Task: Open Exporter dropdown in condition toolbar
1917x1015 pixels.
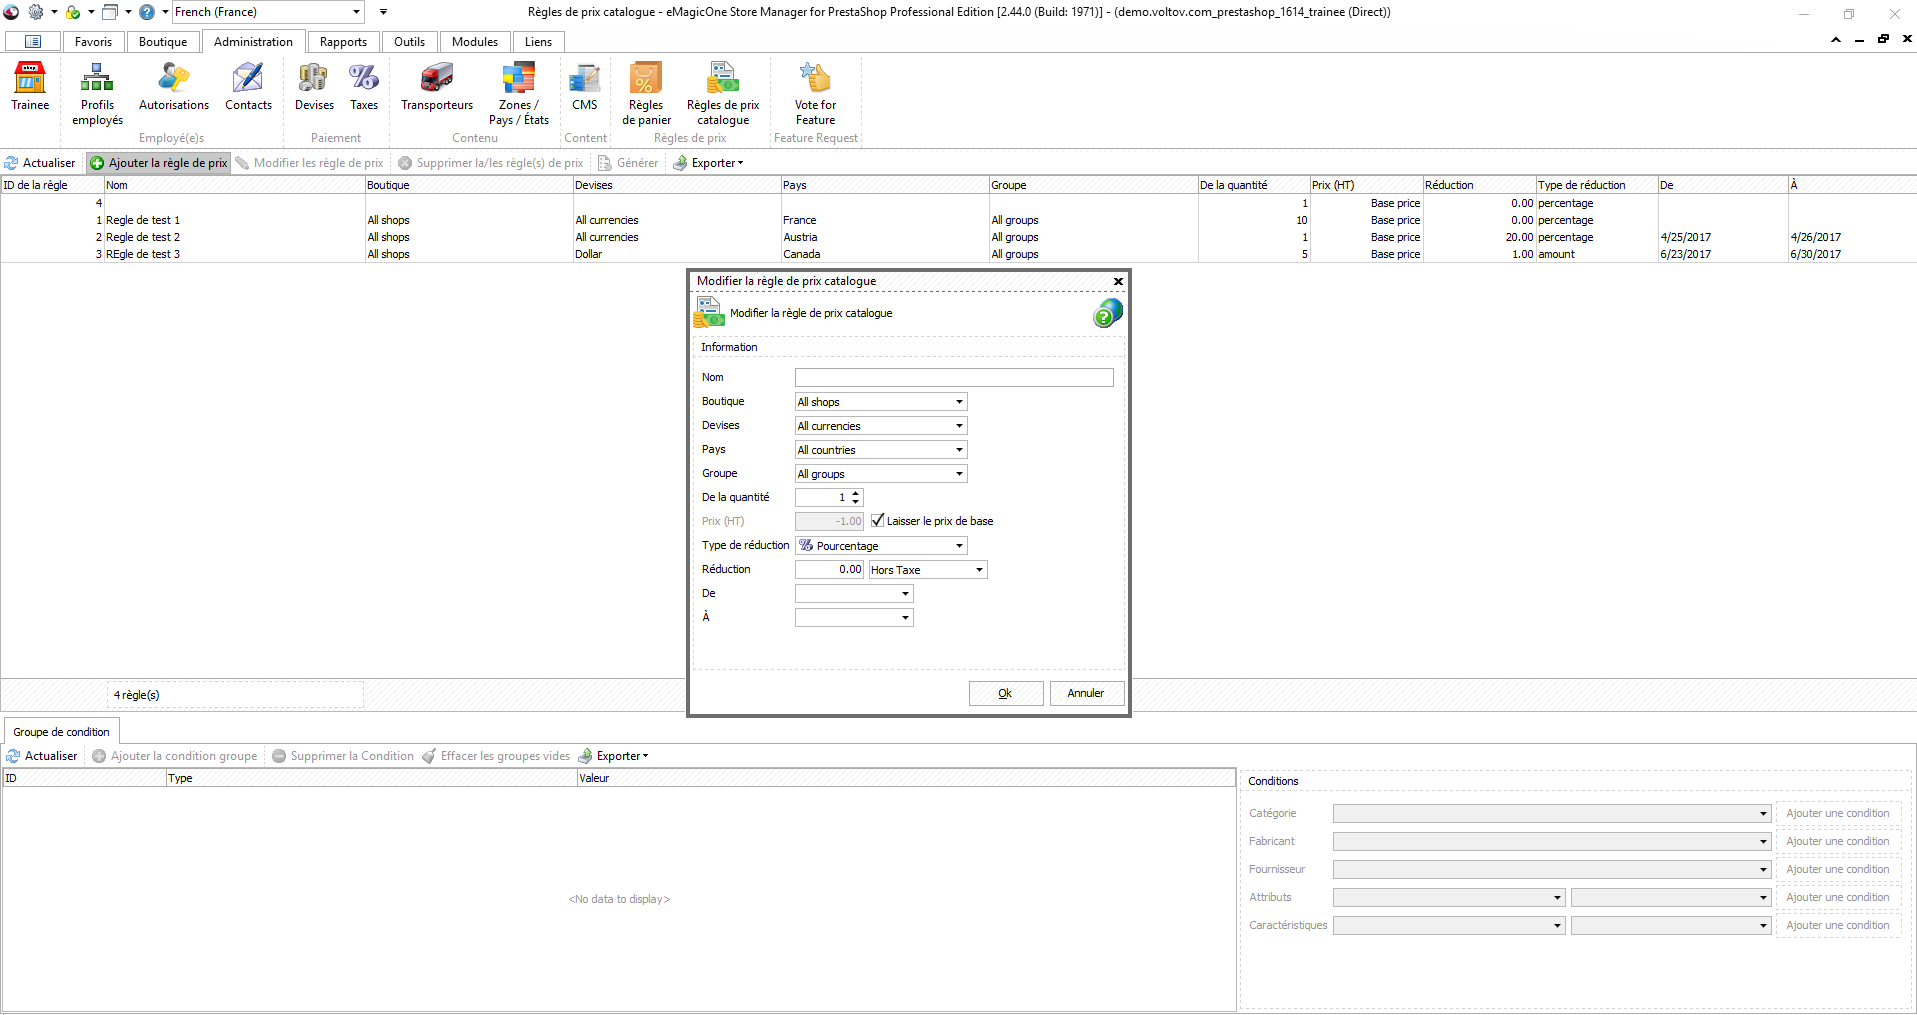Action: [614, 756]
